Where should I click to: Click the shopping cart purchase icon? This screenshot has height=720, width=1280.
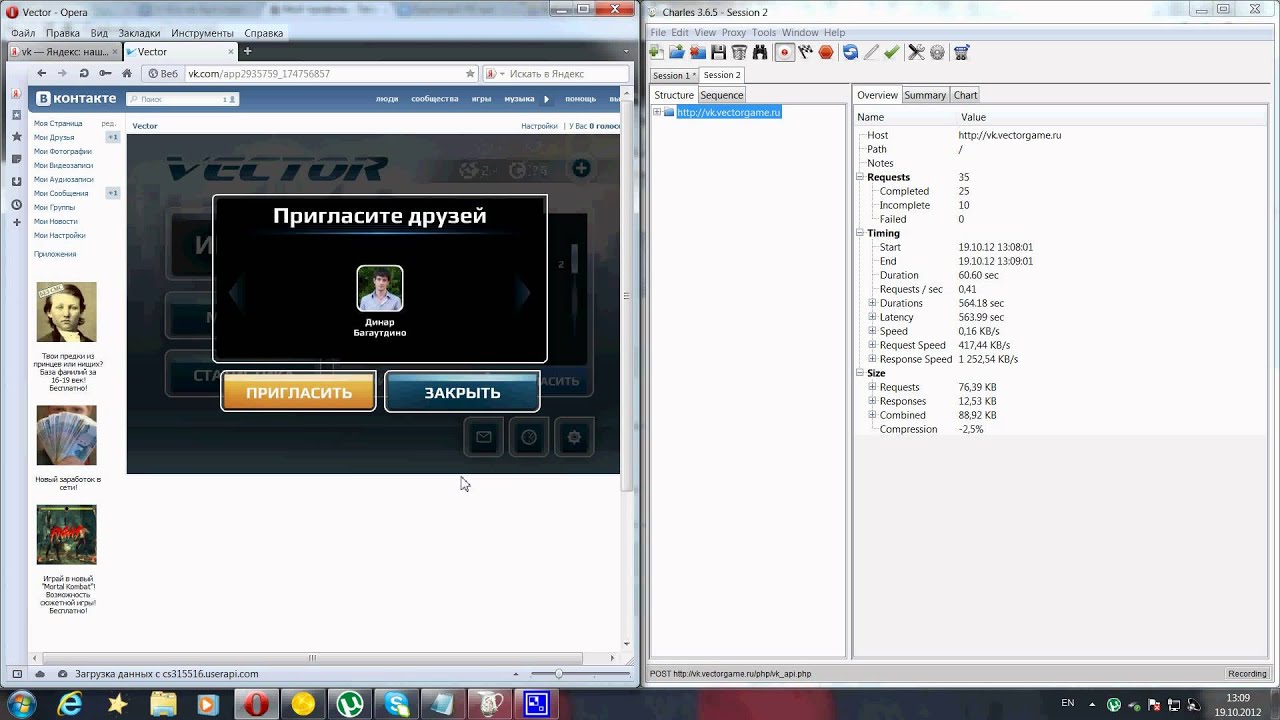pos(961,52)
